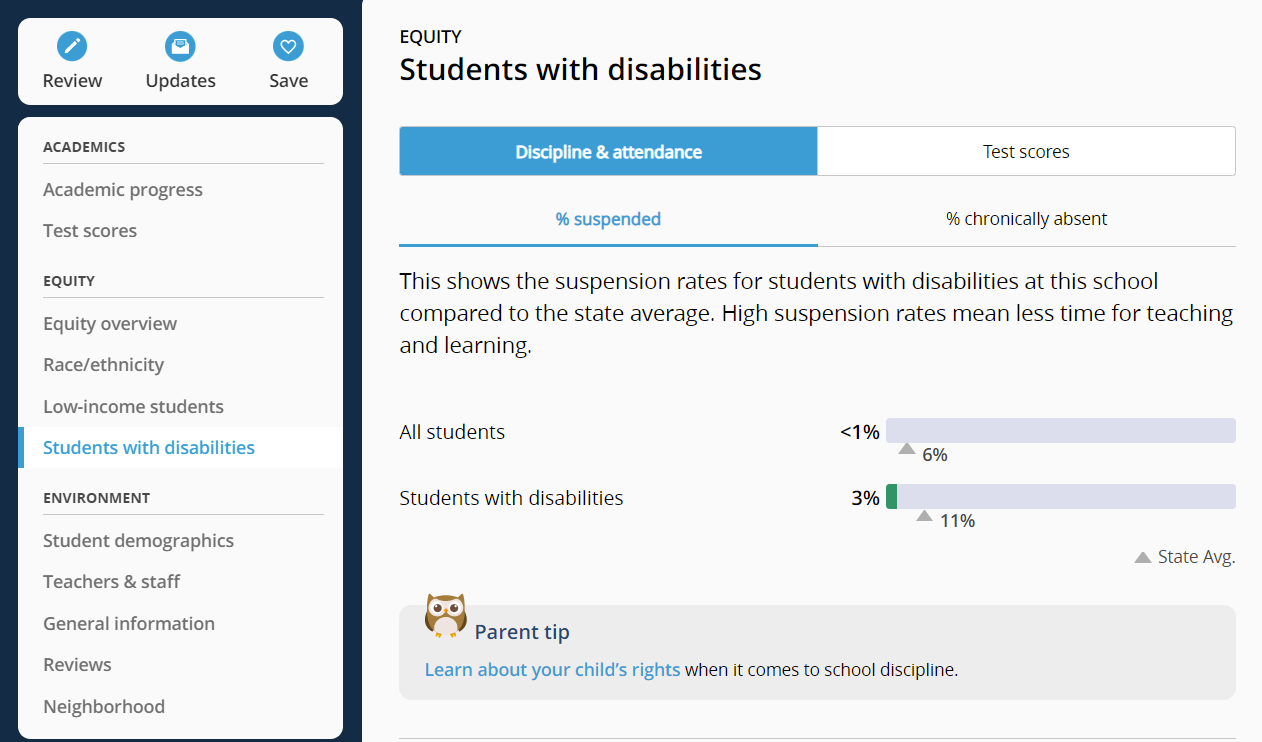The height and width of the screenshot is (742, 1262).
Task: Open Learn about your child's rights link
Action: [x=552, y=669]
